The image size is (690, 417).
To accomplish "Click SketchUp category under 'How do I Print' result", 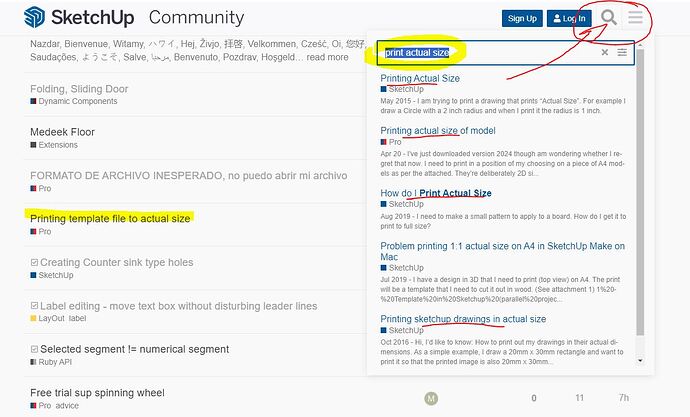I will [402, 204].
